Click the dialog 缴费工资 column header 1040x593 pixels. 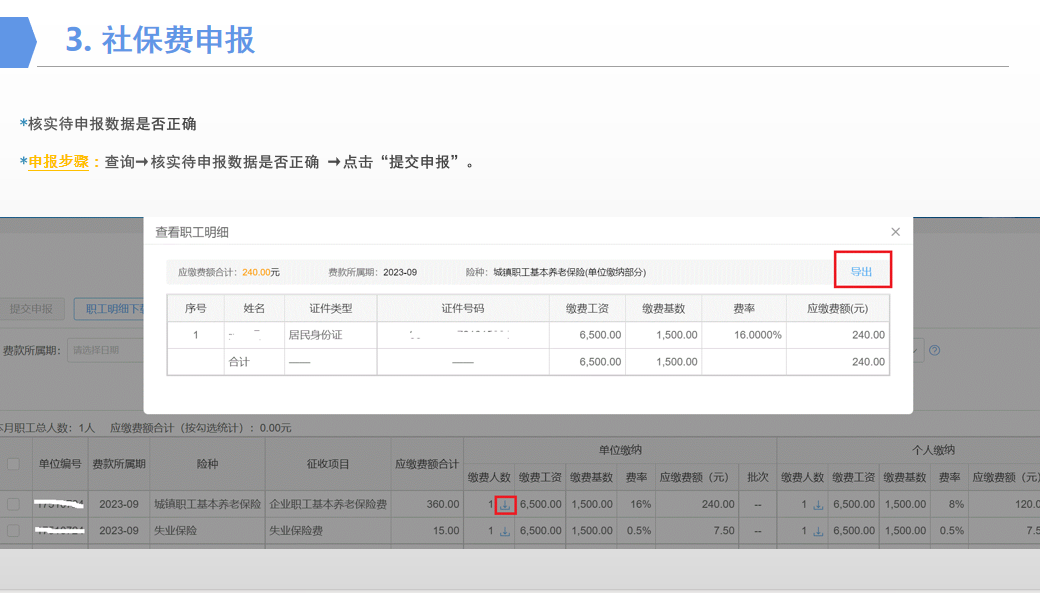tap(587, 308)
